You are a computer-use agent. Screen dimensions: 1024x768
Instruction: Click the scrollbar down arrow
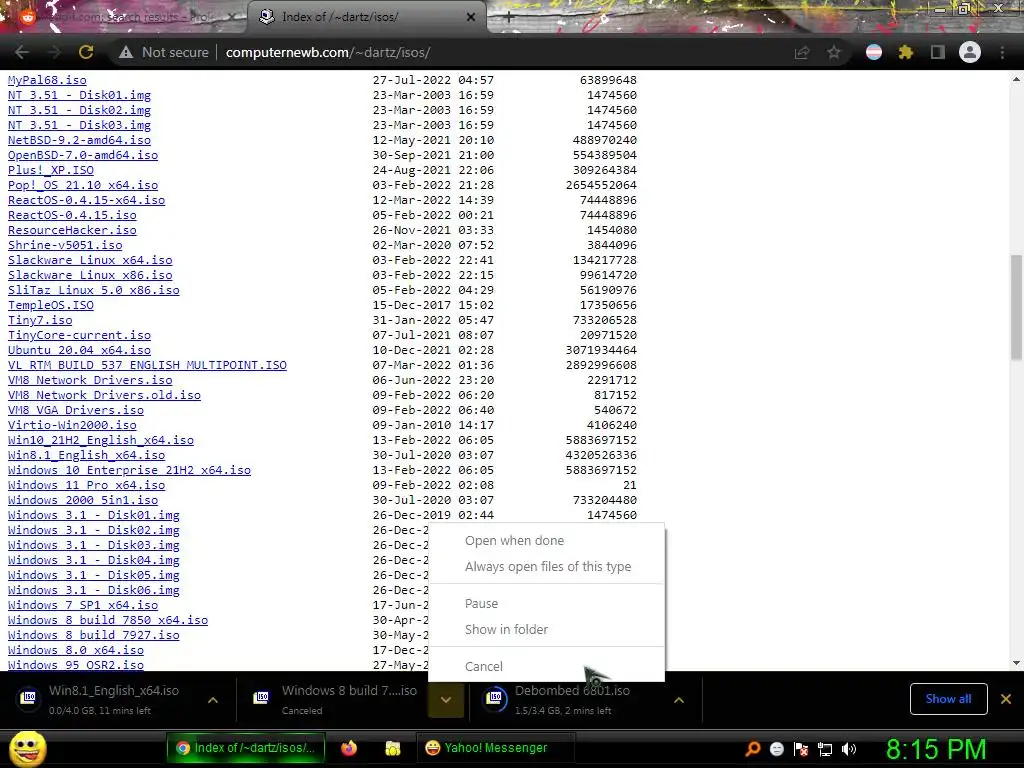[x=1016, y=663]
